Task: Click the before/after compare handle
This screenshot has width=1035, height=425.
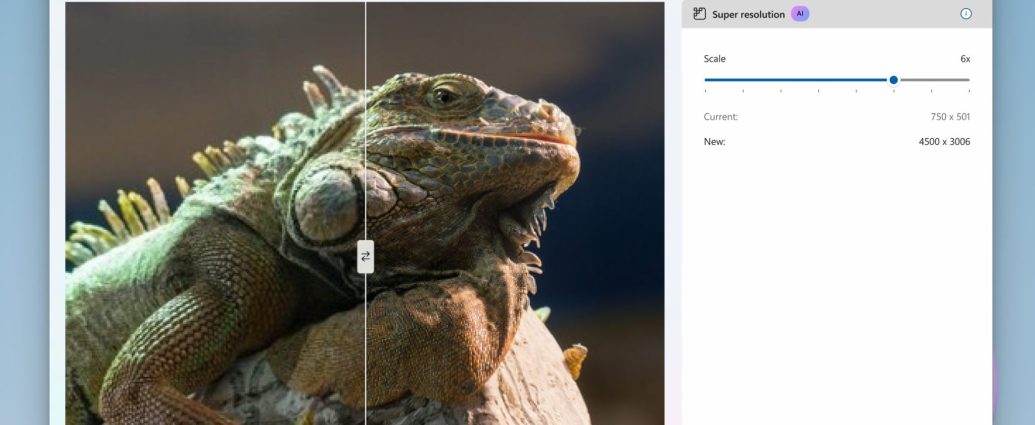Action: (365, 256)
